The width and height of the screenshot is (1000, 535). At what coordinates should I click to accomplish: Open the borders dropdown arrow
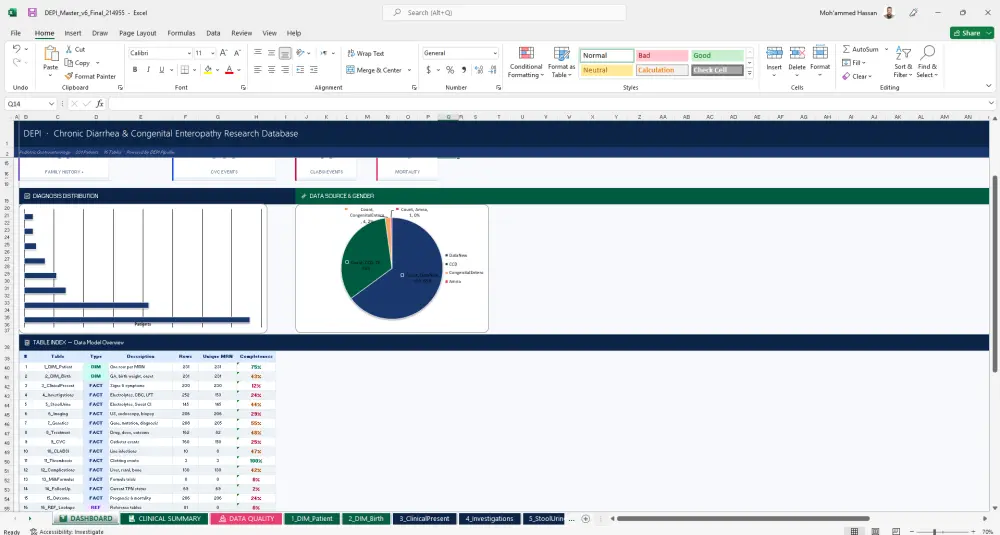195,70
